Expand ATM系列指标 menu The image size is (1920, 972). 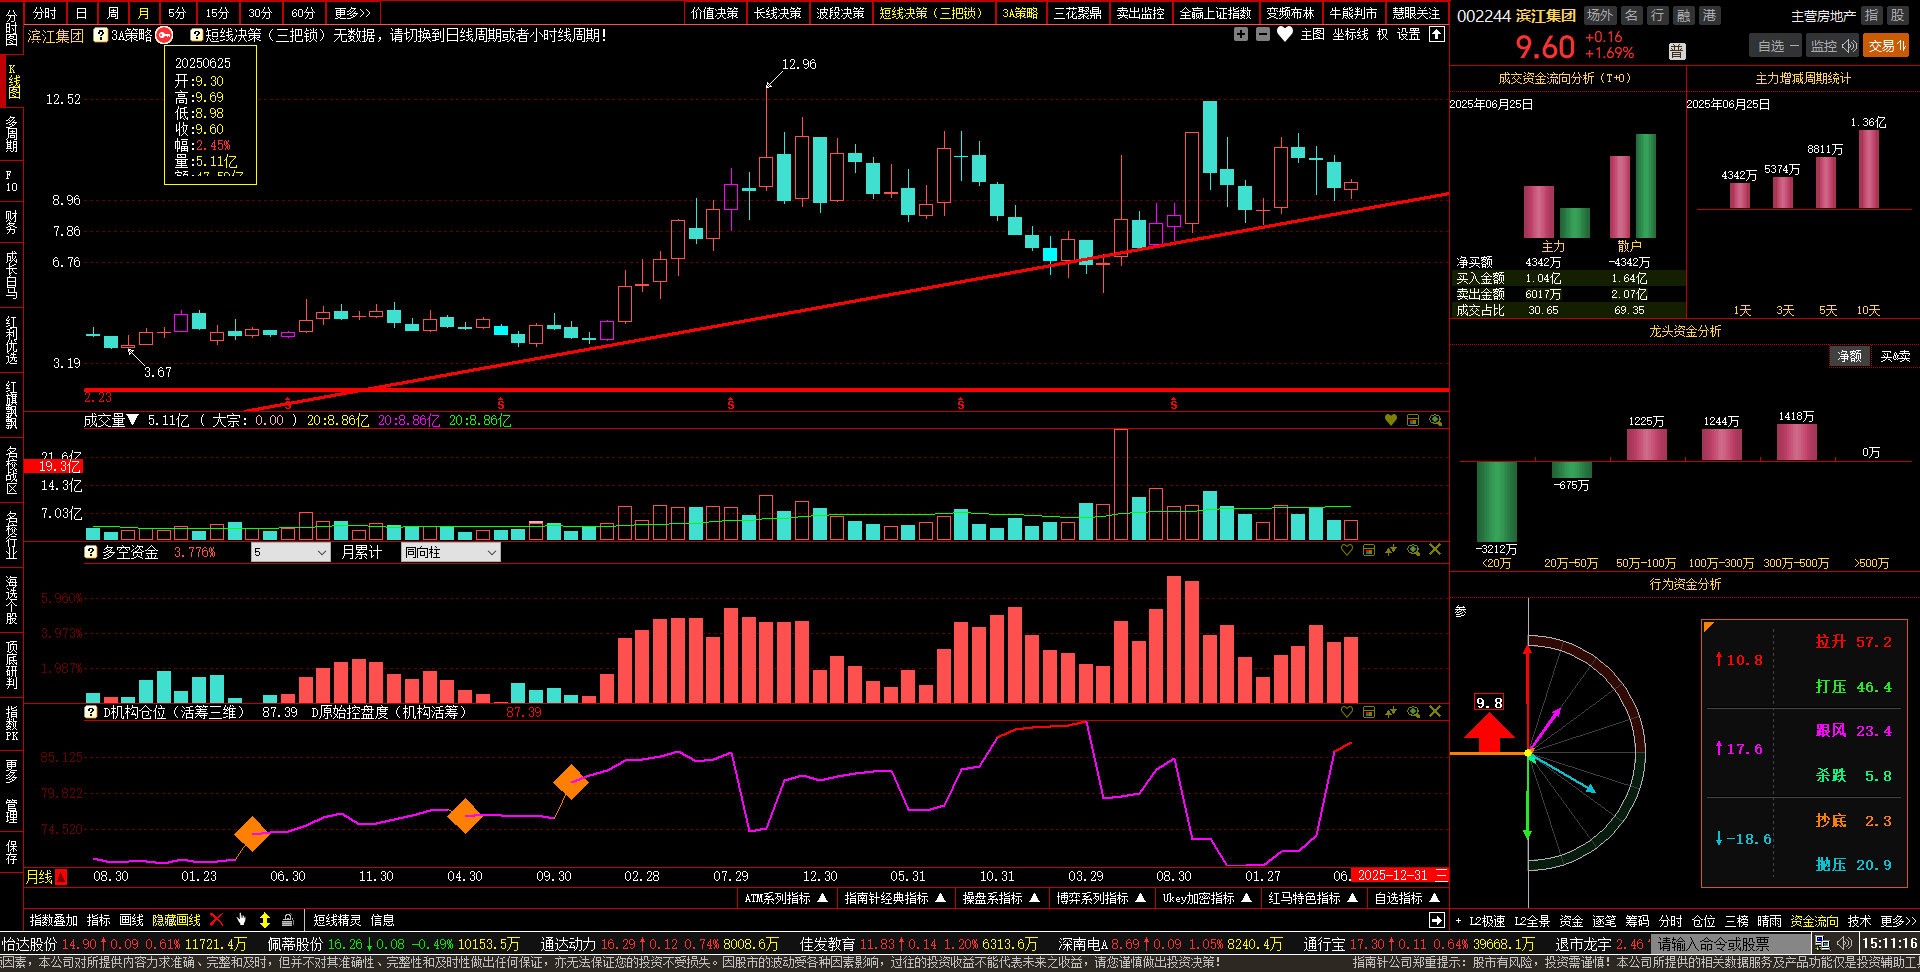pyautogui.click(x=786, y=898)
